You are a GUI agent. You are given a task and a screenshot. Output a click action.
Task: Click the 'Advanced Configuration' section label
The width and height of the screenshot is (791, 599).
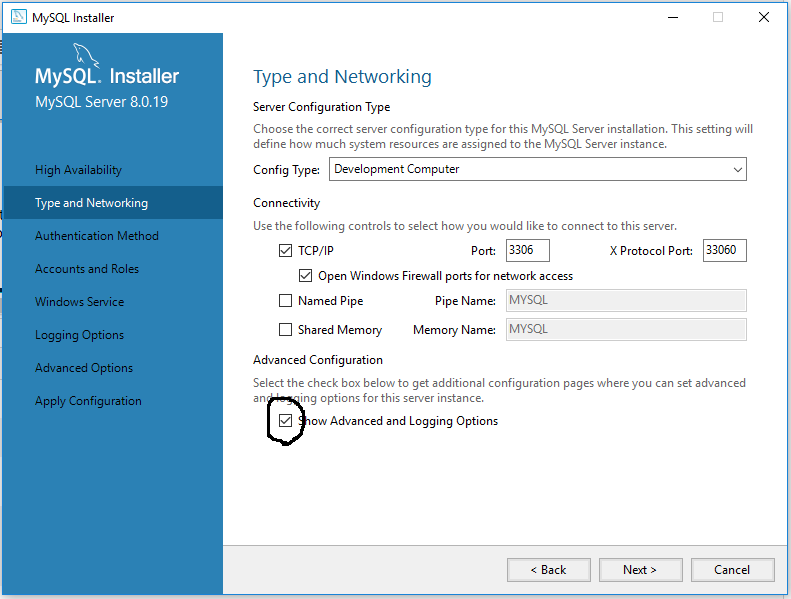pyautogui.click(x=318, y=360)
